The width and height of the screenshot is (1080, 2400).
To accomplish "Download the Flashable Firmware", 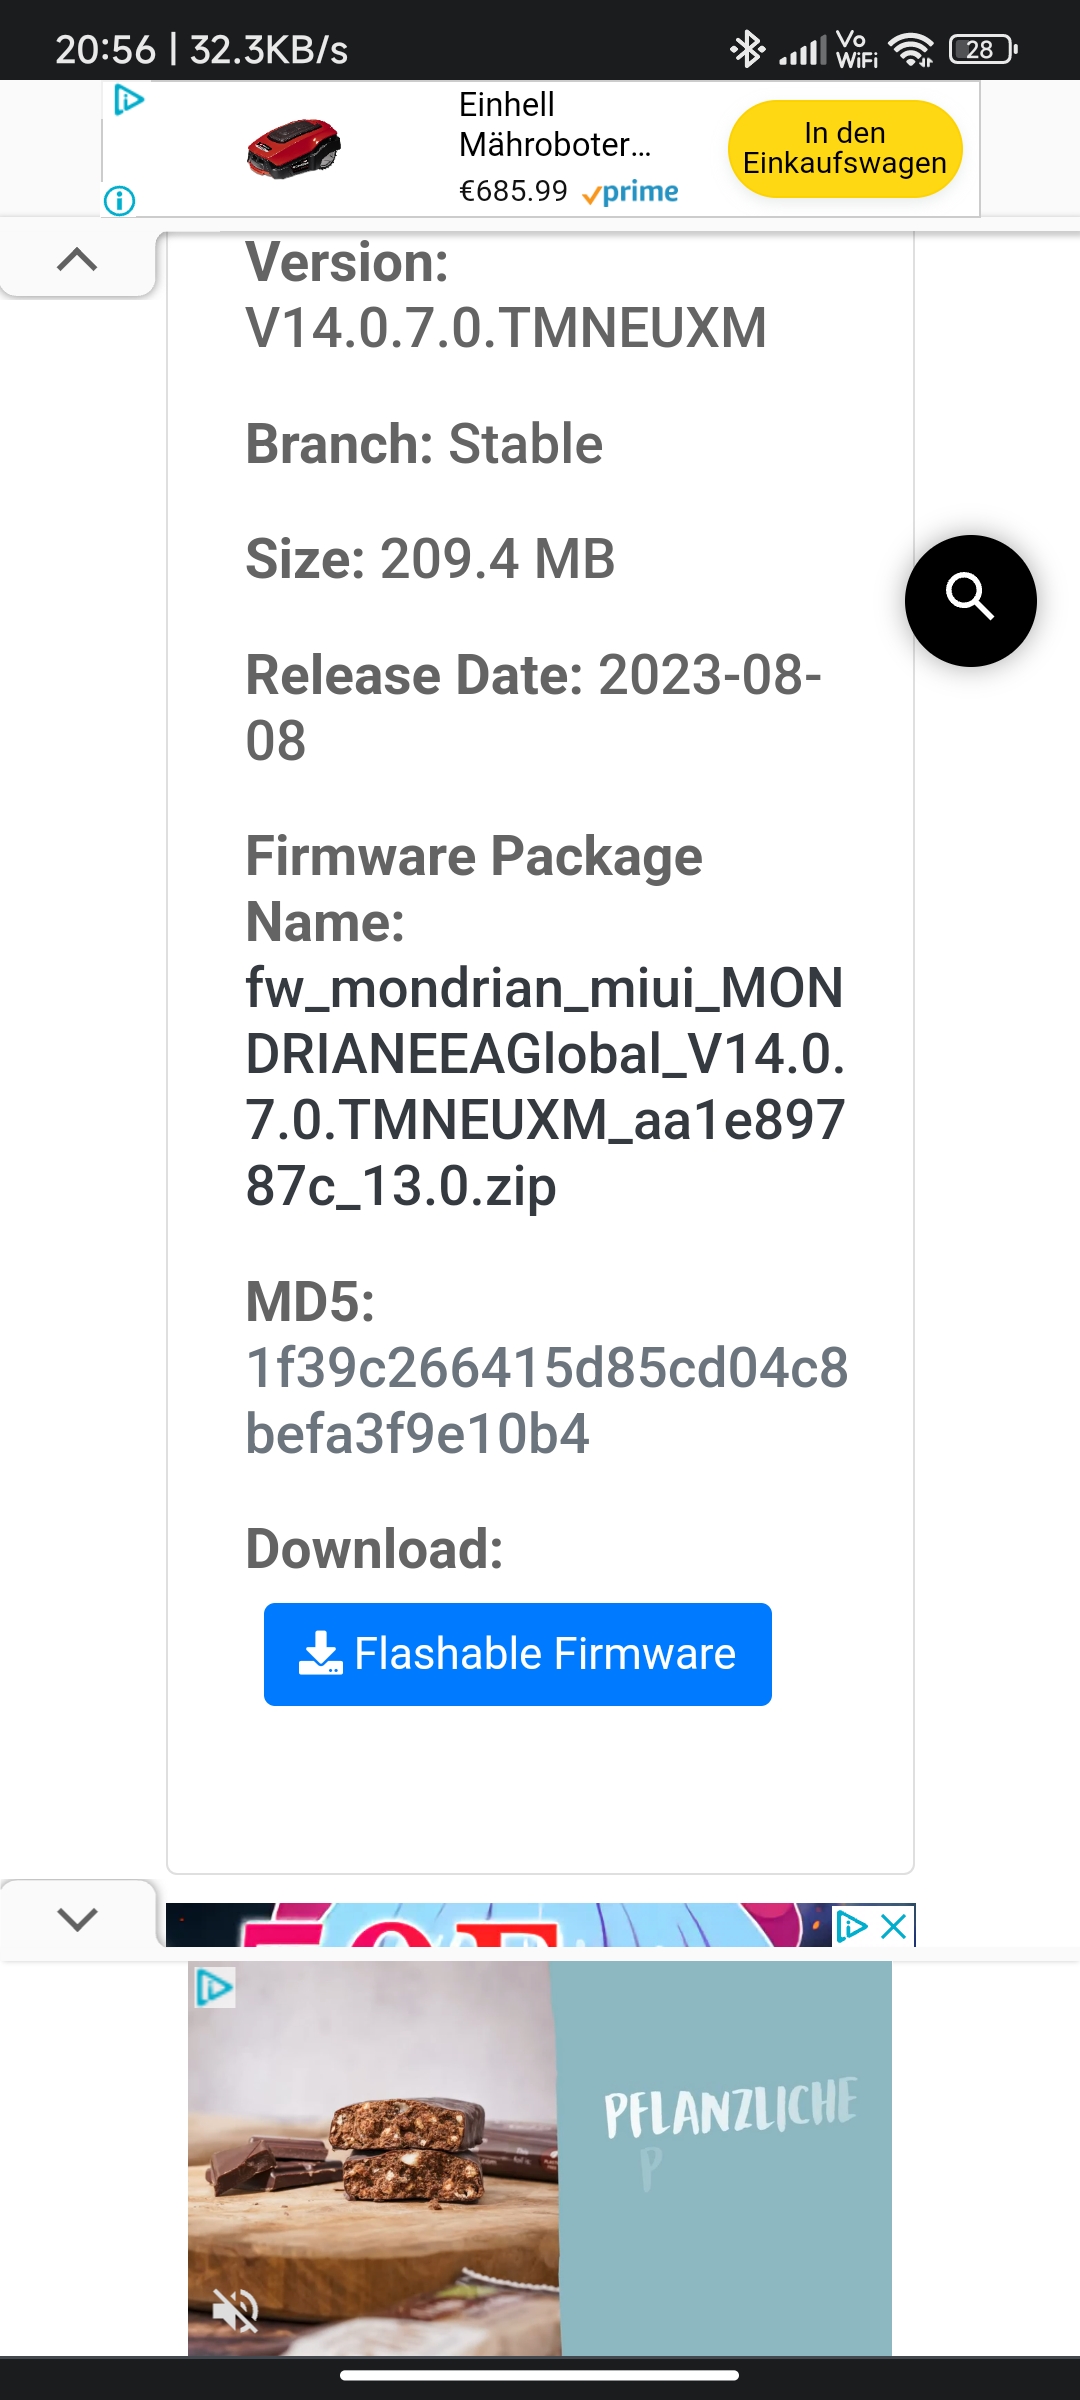I will [518, 1654].
